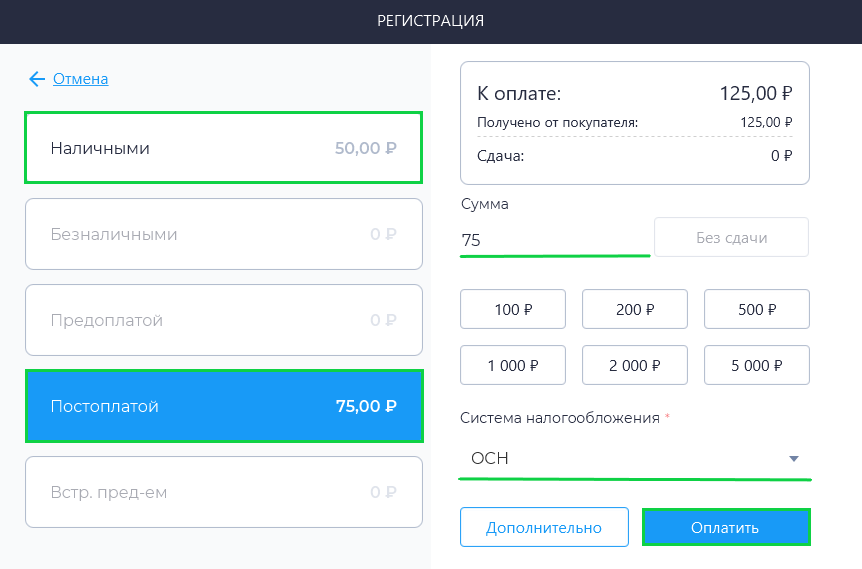The image size is (862, 569).
Task: Add the 5 000 ₽ quick amount
Action: [757, 366]
